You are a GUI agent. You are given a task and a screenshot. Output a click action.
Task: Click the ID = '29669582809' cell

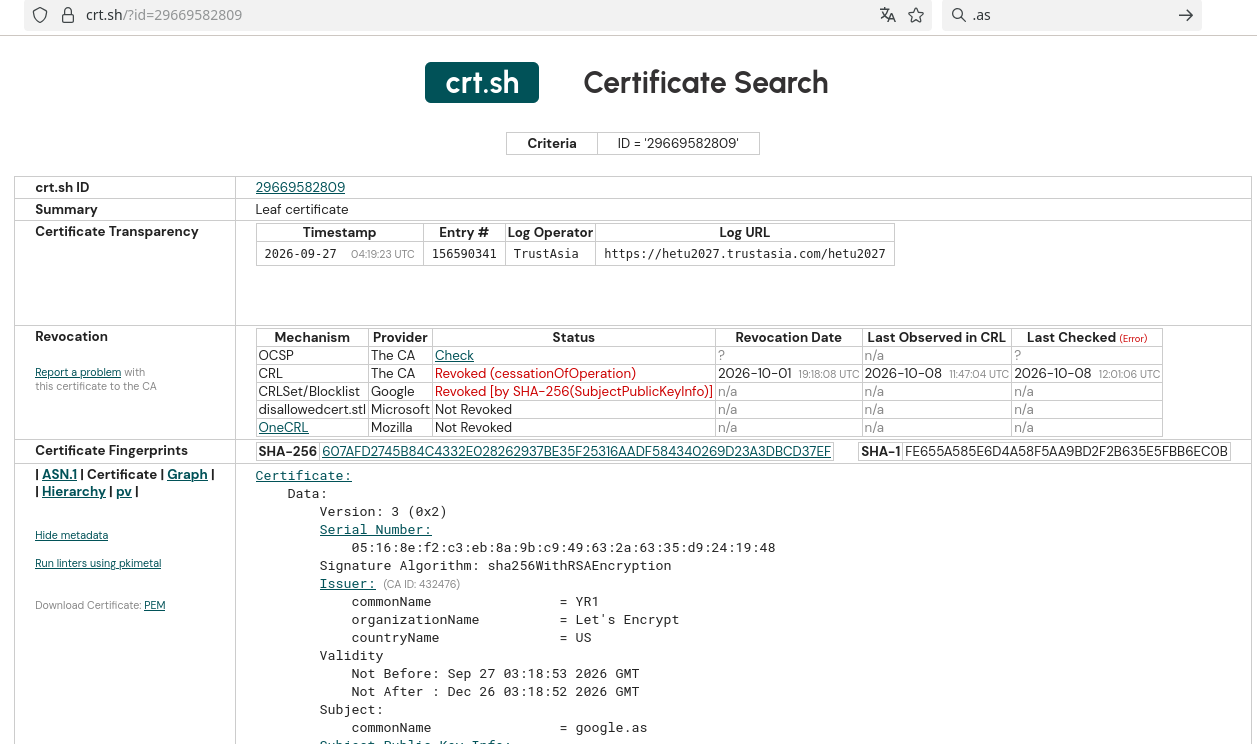tap(678, 143)
